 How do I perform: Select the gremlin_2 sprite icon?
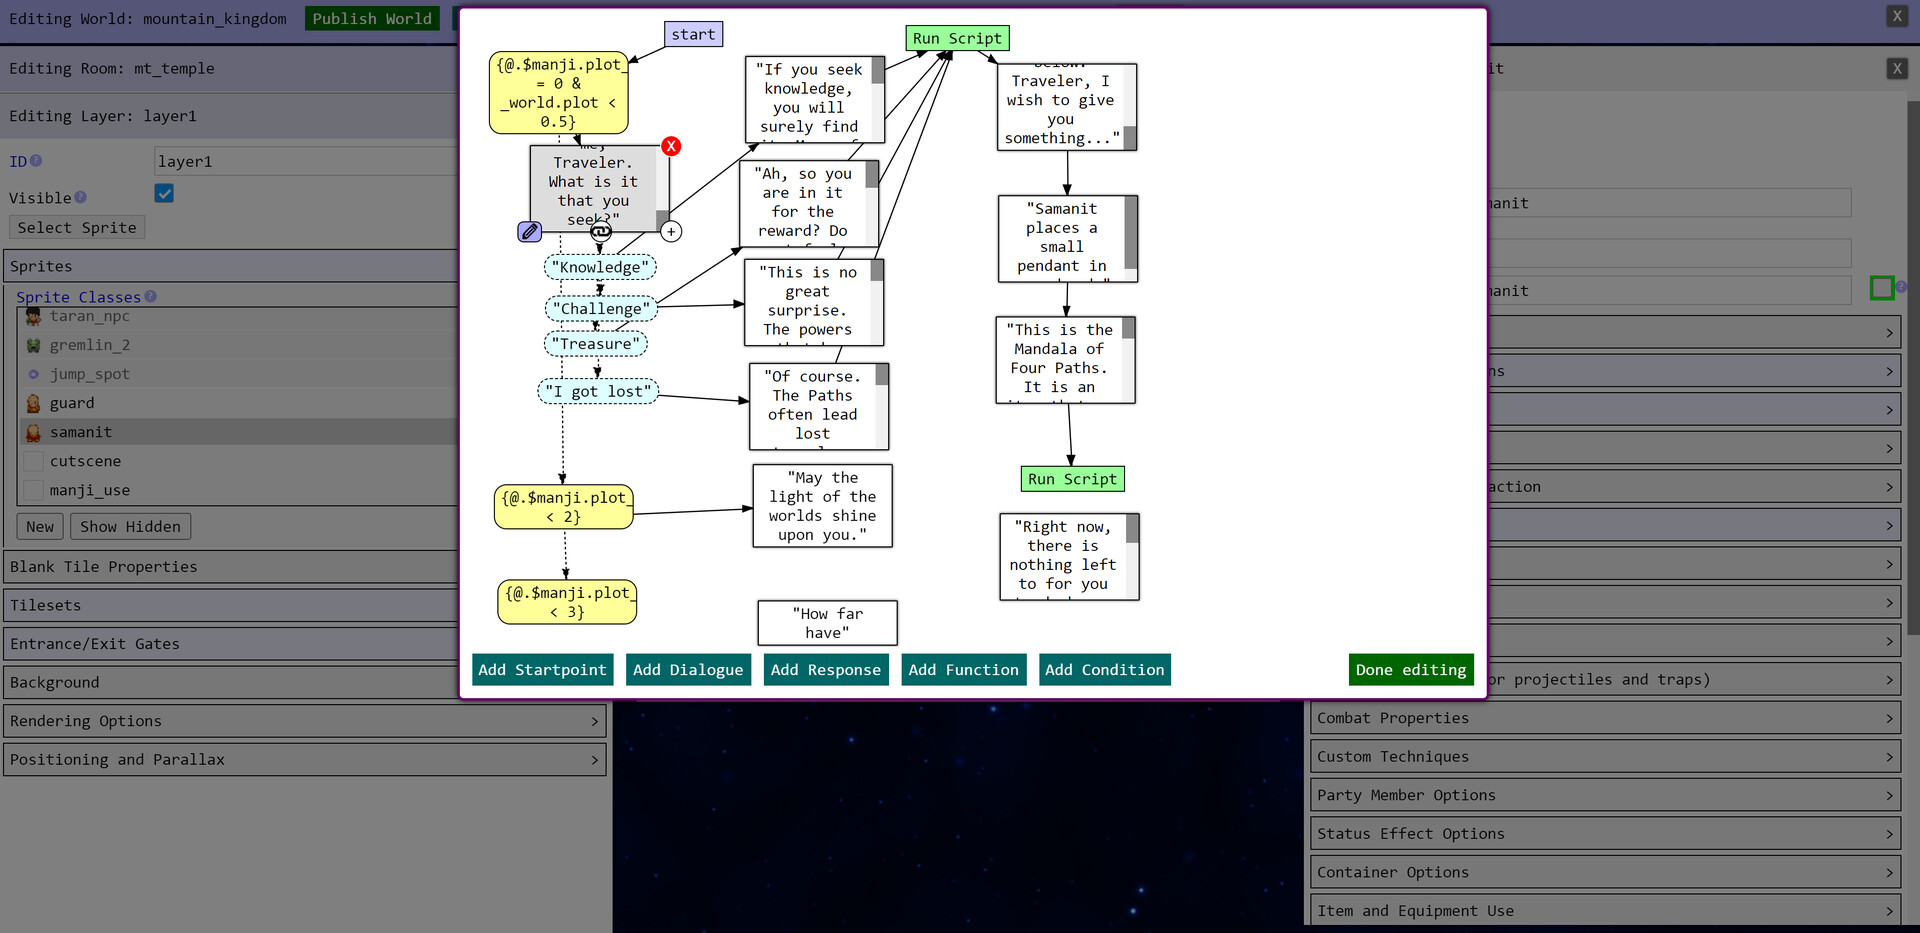click(33, 345)
